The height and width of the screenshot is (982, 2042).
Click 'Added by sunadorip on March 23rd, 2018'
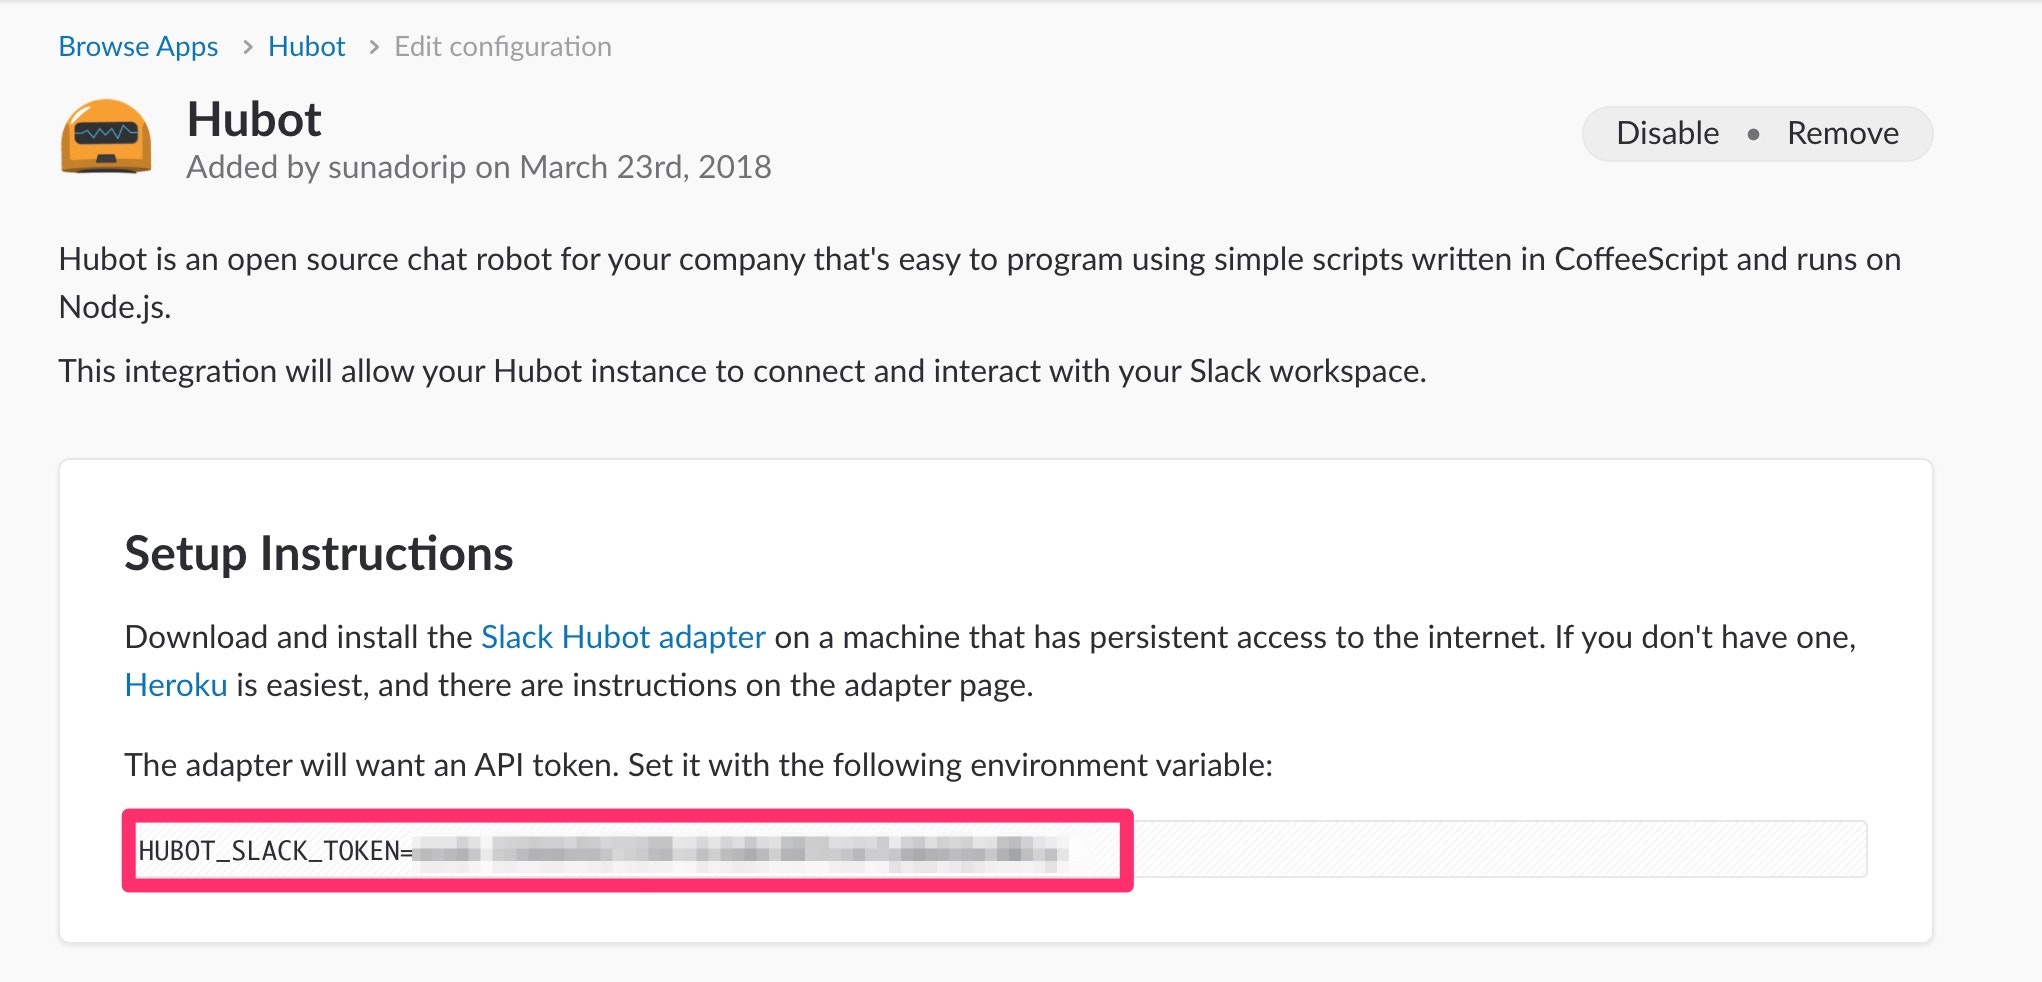[479, 167]
